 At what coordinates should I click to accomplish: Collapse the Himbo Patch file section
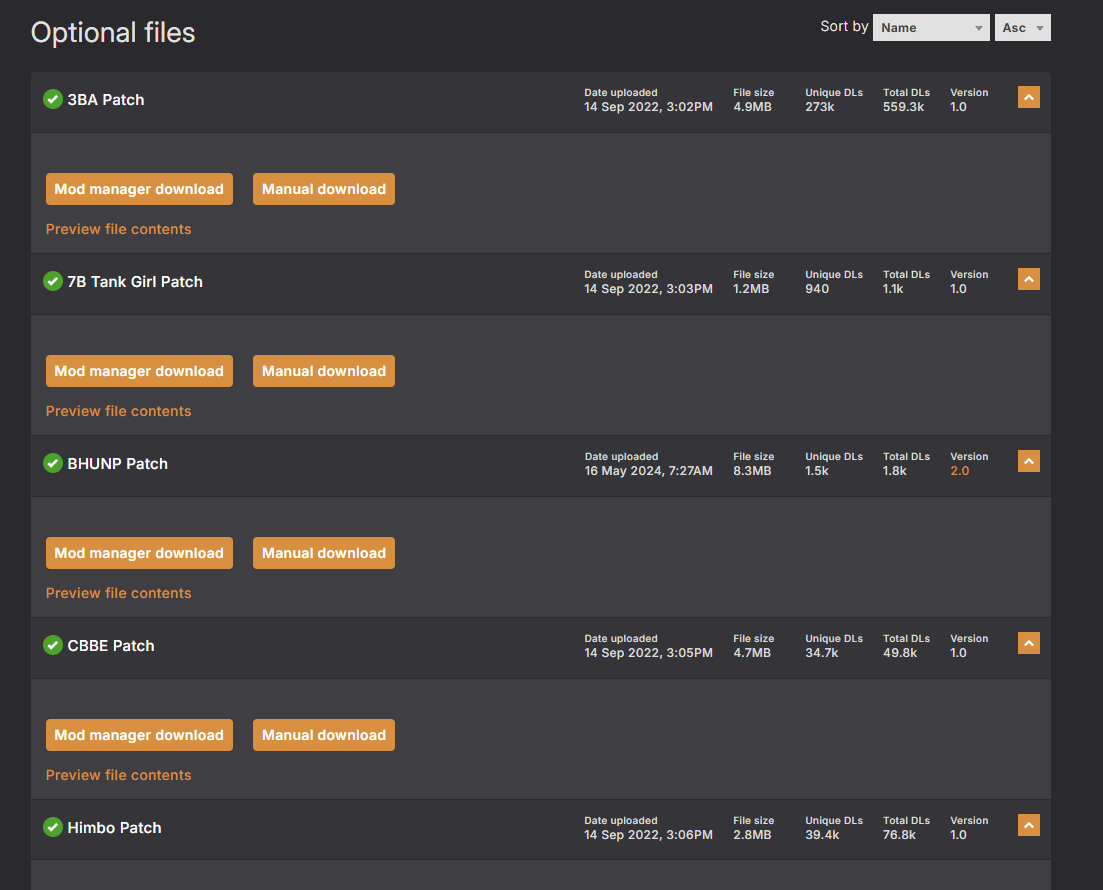pyautogui.click(x=1028, y=825)
